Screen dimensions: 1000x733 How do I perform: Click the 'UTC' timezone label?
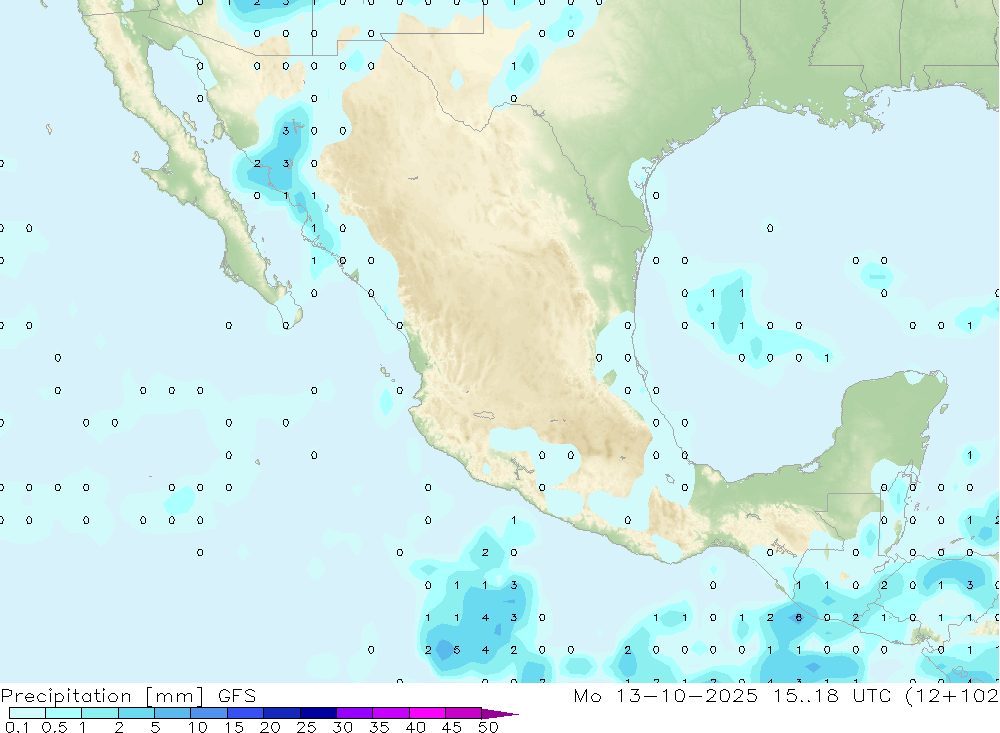(x=872, y=695)
